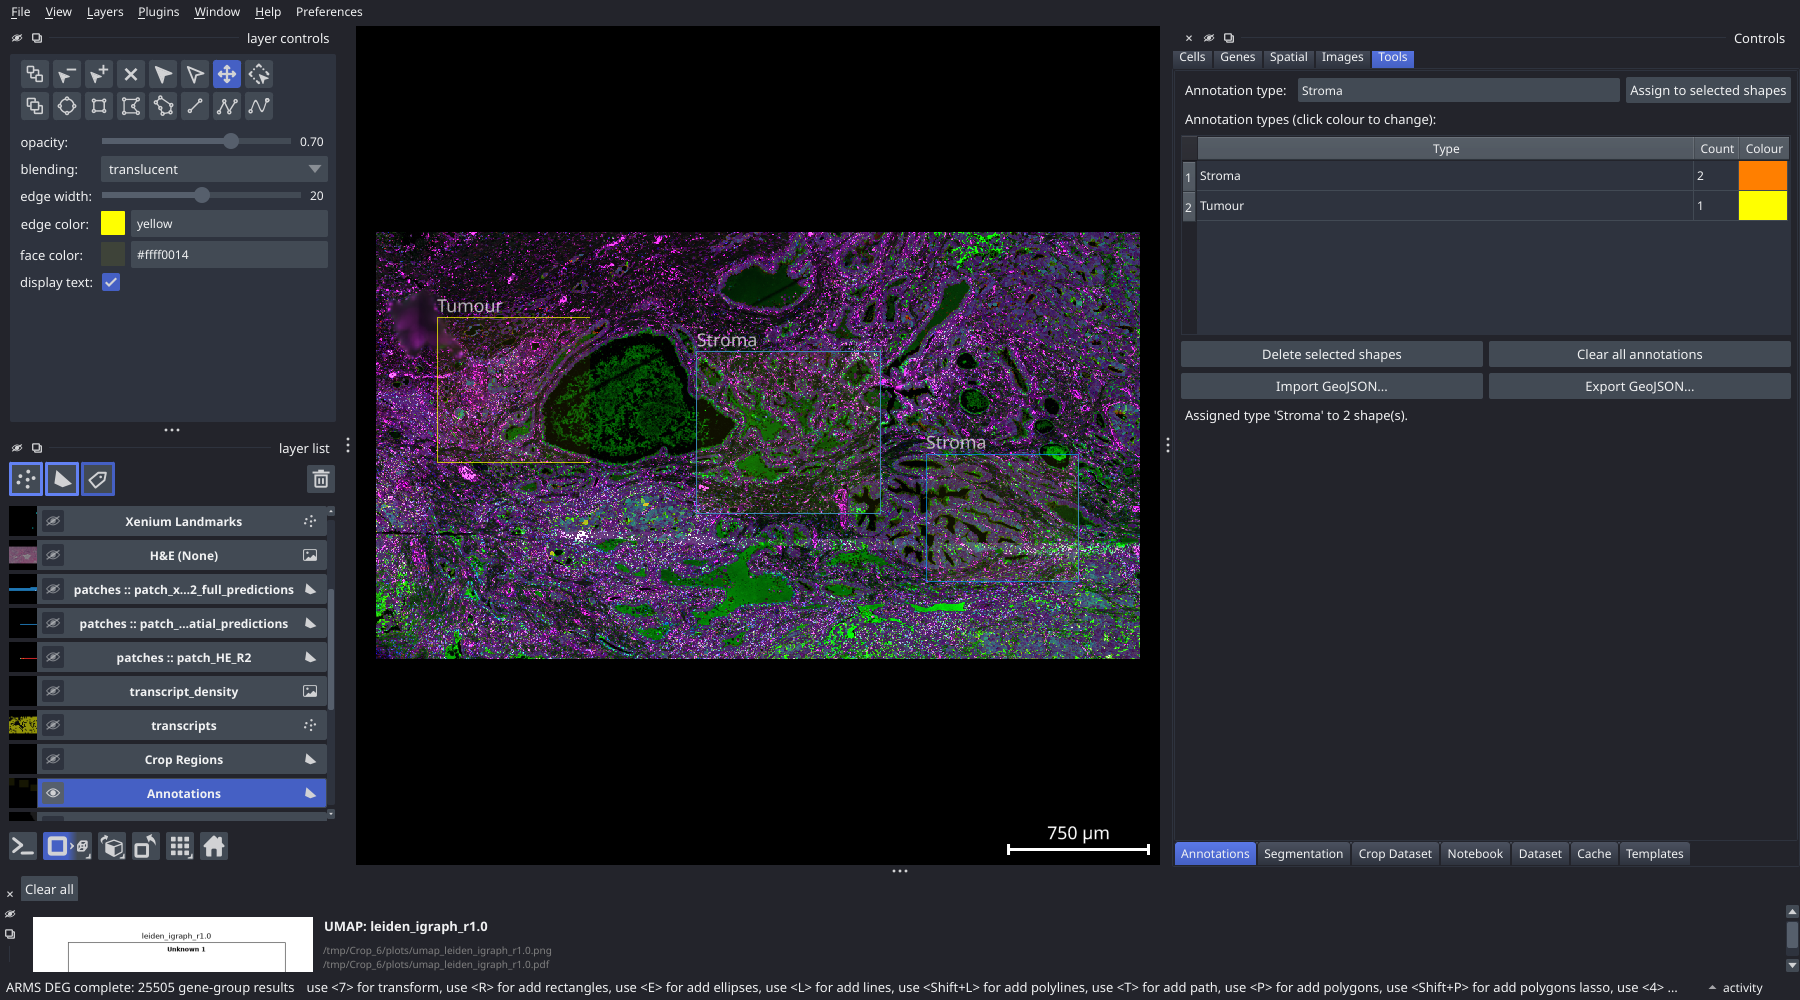
Task: Click the Home reset view icon
Action: [x=214, y=847]
